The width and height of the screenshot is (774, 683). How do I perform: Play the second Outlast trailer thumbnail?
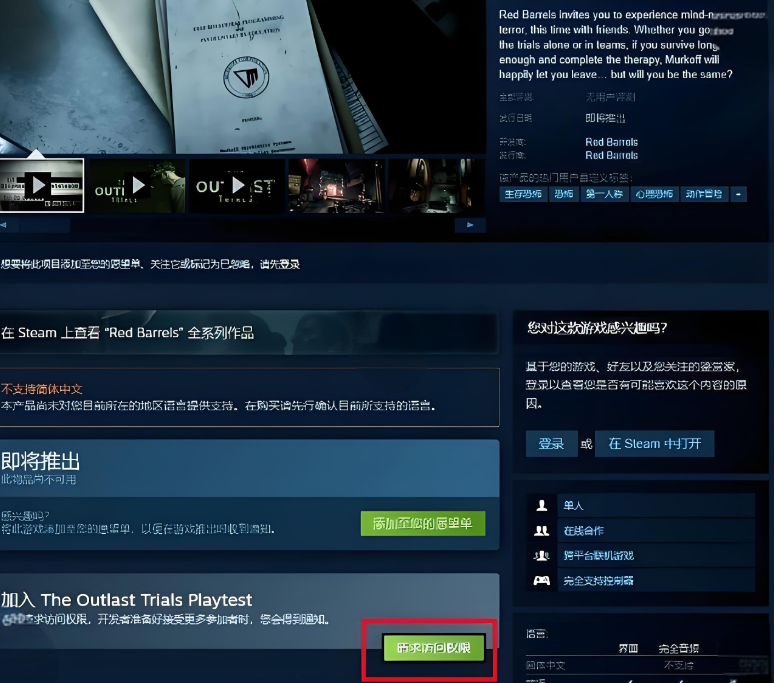pos(138,186)
